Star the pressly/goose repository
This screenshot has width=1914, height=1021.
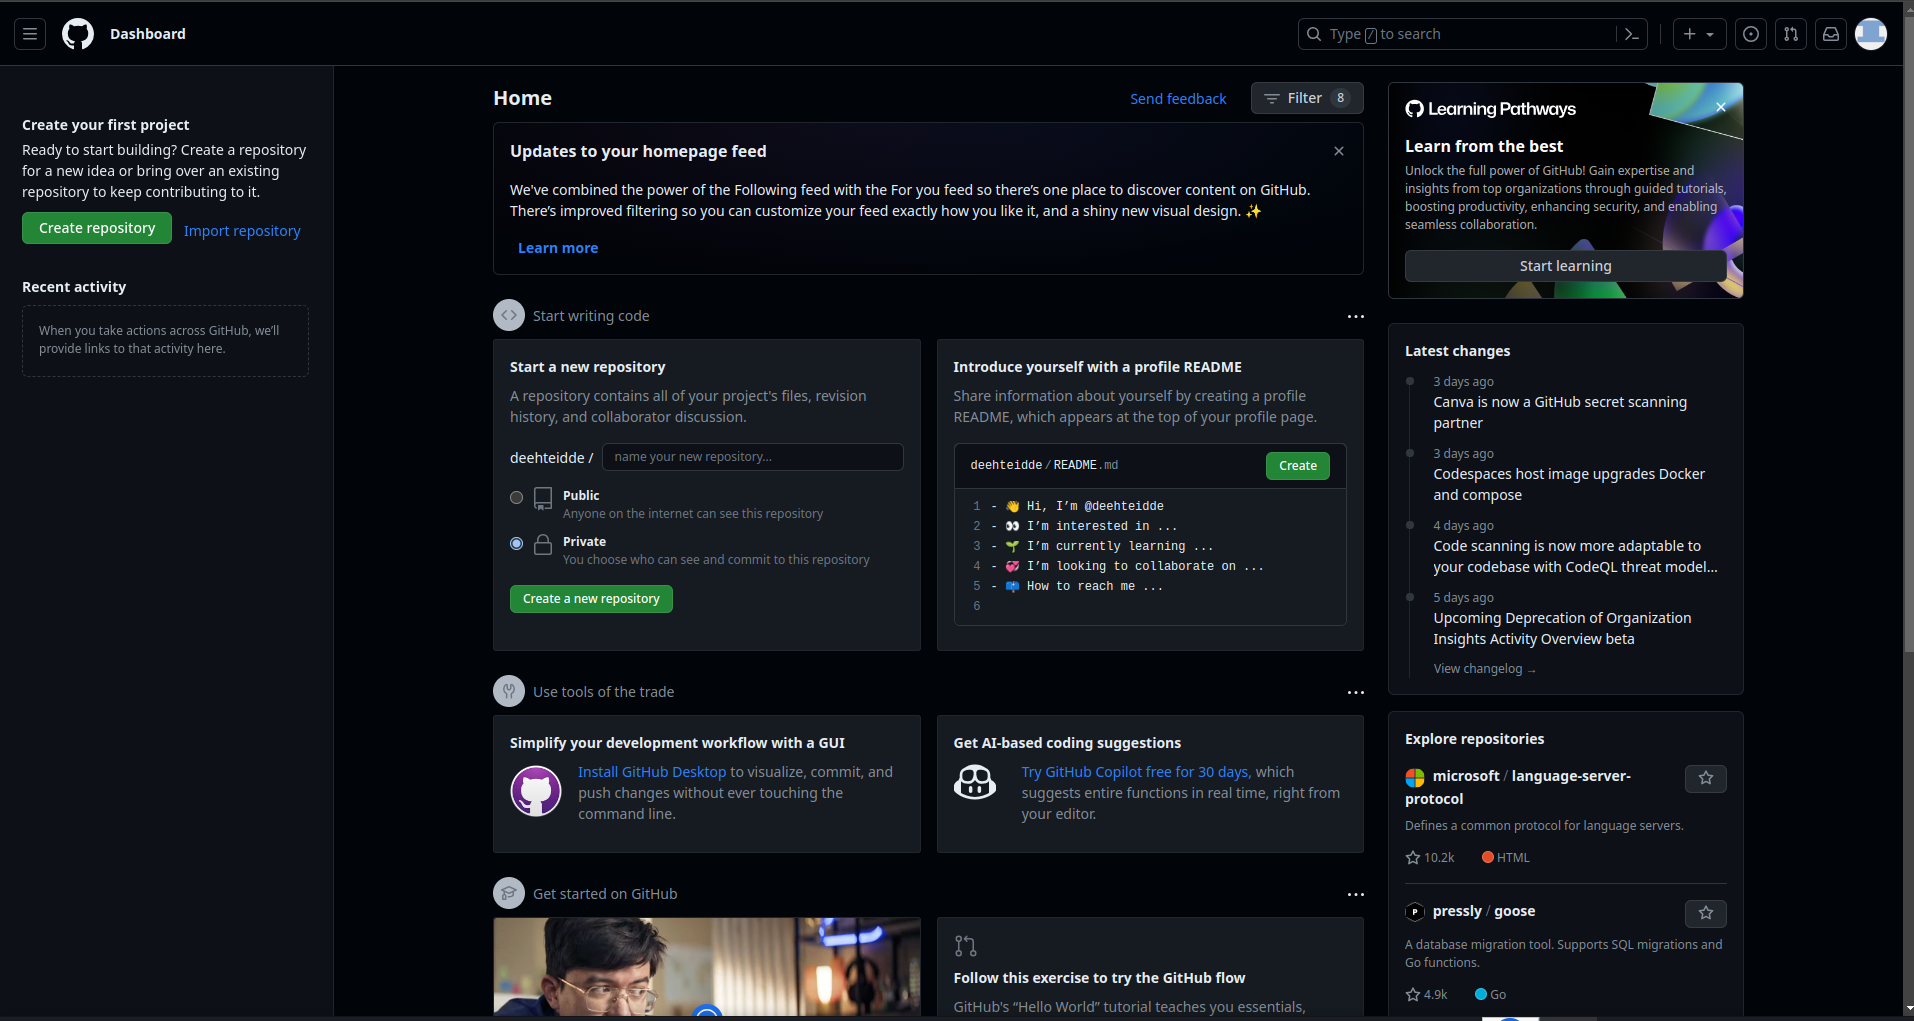(x=1705, y=913)
